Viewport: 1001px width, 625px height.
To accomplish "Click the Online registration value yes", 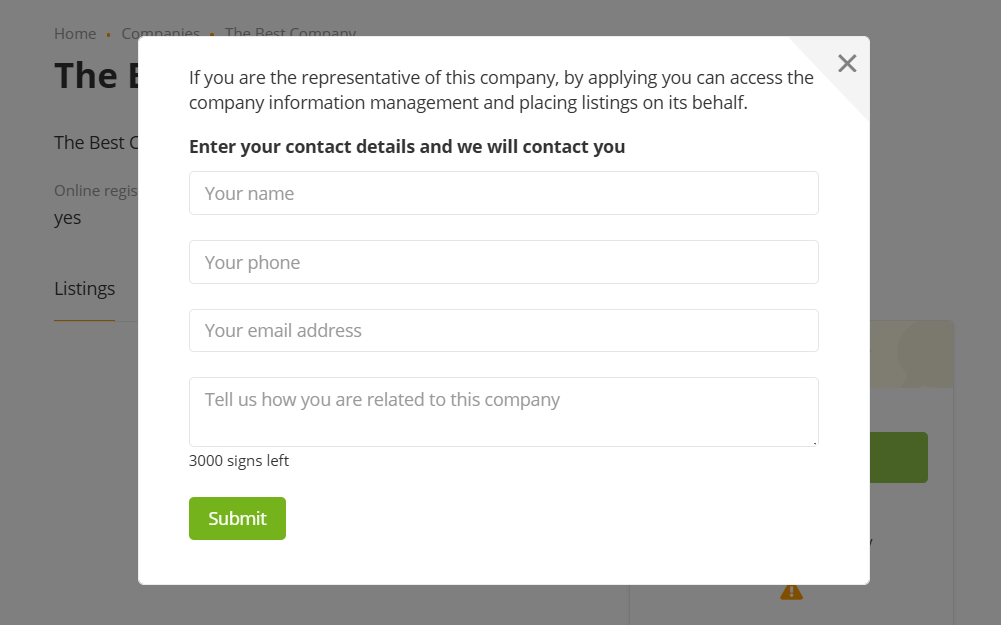I will pos(68,218).
